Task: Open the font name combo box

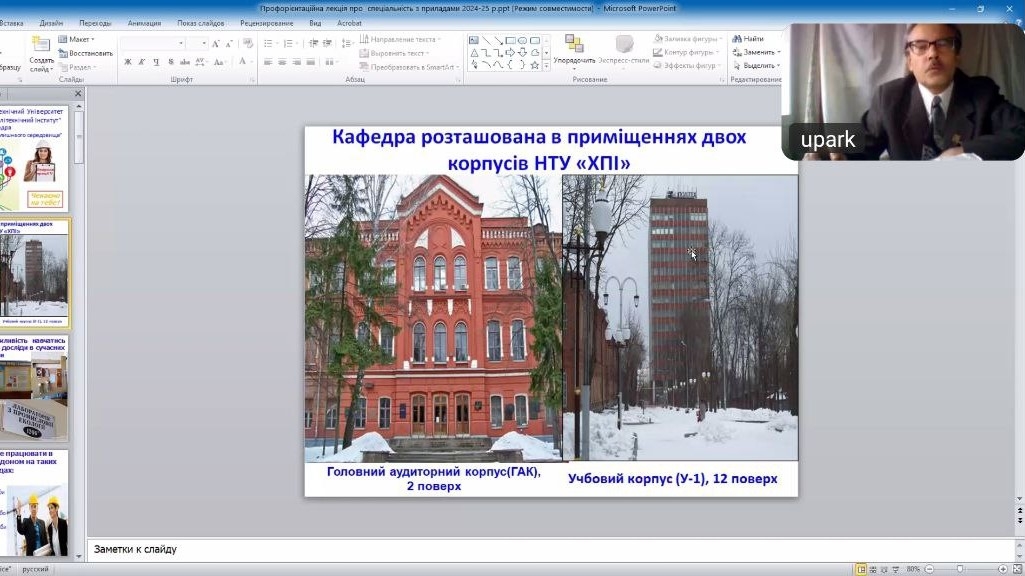Action: coord(152,43)
